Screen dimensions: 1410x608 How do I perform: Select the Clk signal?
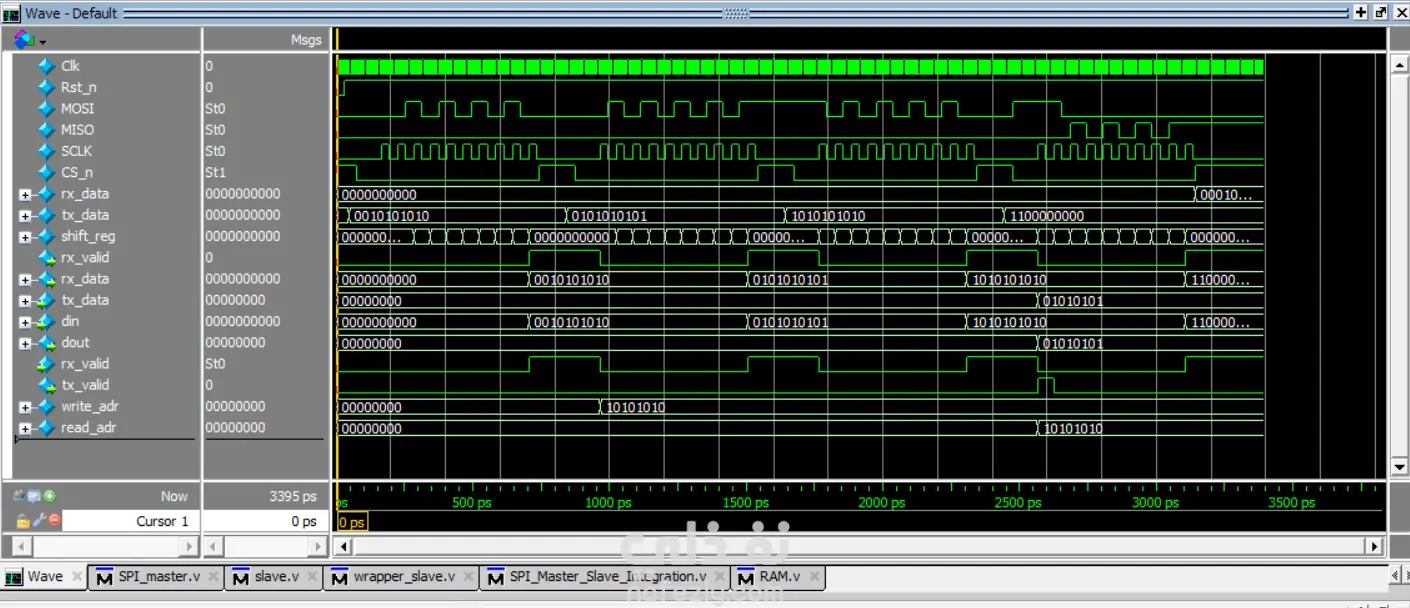(x=70, y=66)
